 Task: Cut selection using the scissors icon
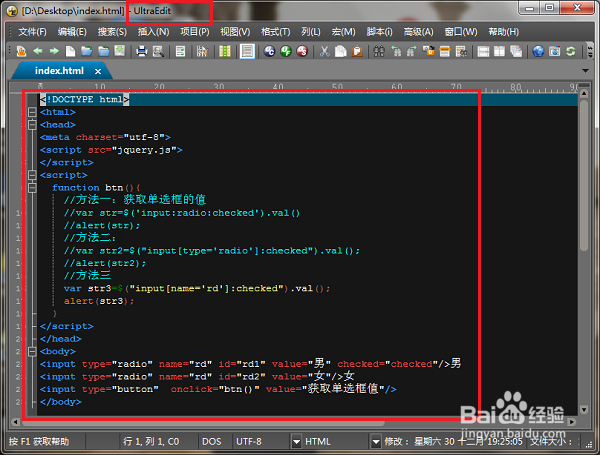pos(324,51)
